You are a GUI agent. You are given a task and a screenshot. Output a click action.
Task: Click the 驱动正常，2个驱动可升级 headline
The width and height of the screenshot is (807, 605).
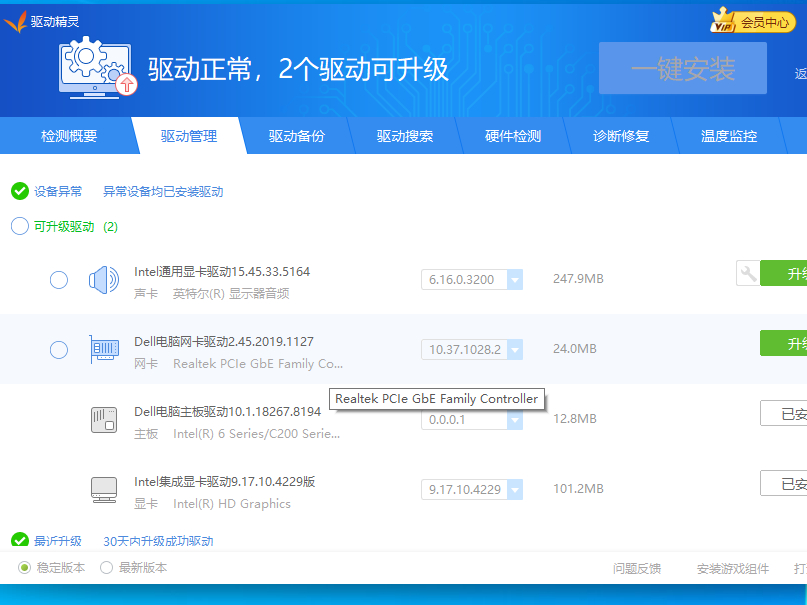[x=299, y=69]
